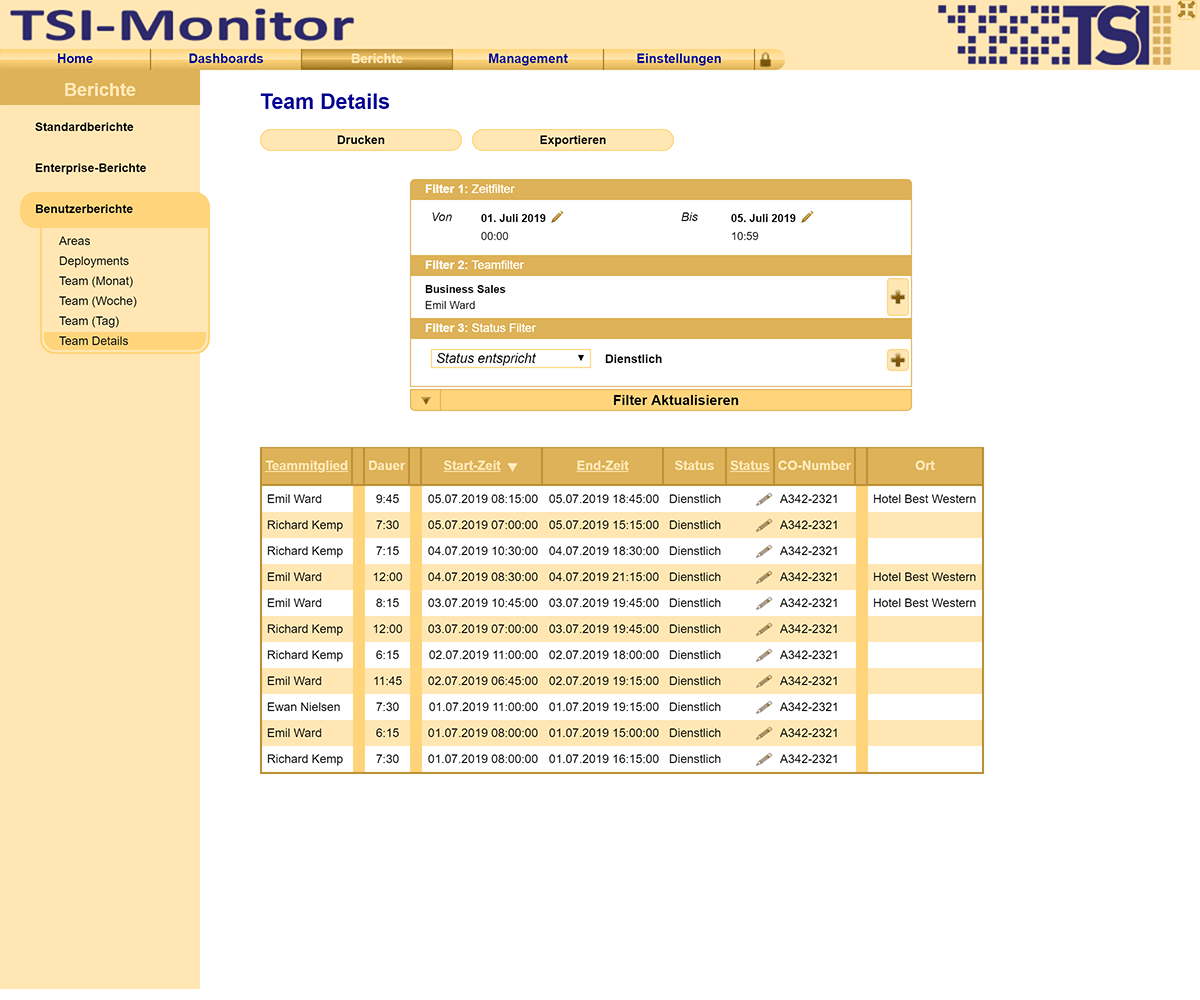Click Emil Ward in the Teamfilter
Image resolution: width=1200 pixels, height=1000 pixels.
(450, 305)
